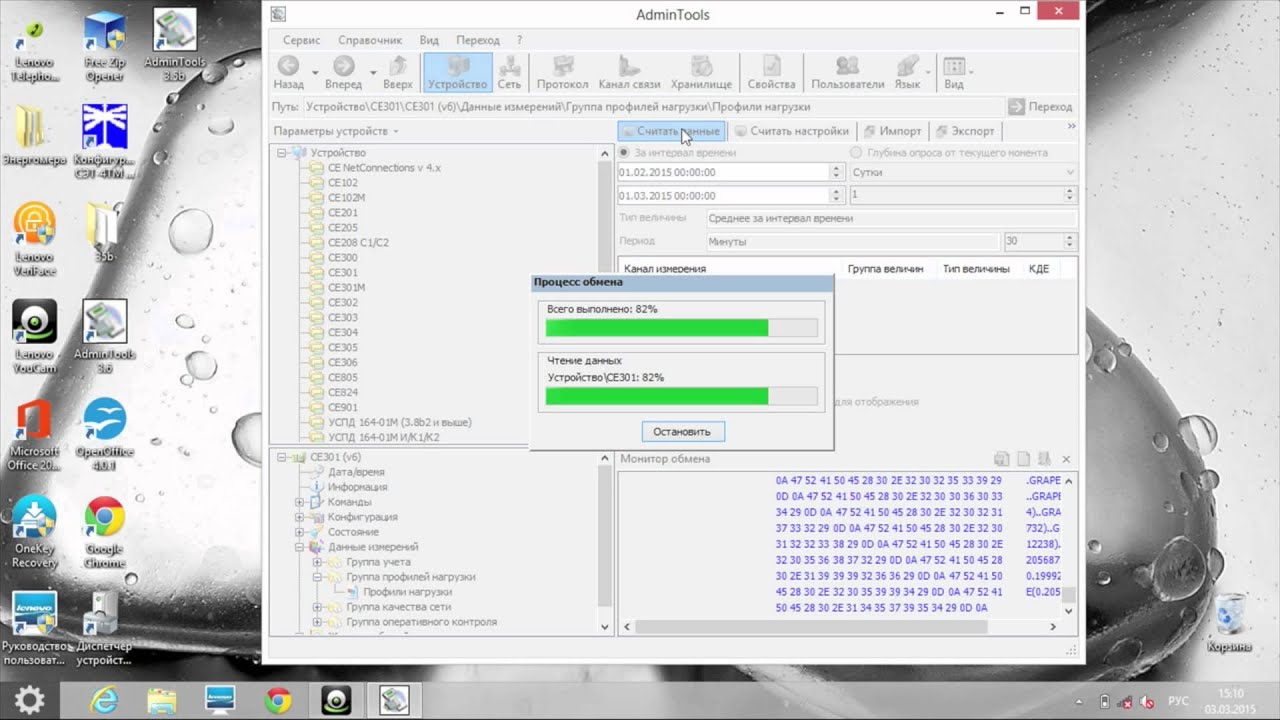This screenshot has height=720, width=1280.
Task: Expand the Группа учета tree node
Action: tap(317, 562)
